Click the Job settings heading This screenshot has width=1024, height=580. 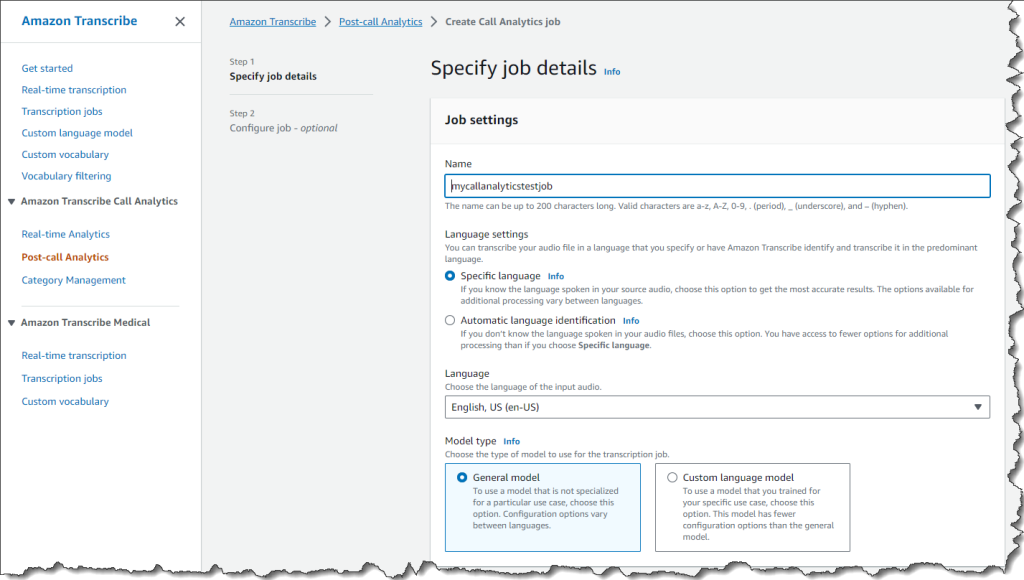(x=481, y=120)
